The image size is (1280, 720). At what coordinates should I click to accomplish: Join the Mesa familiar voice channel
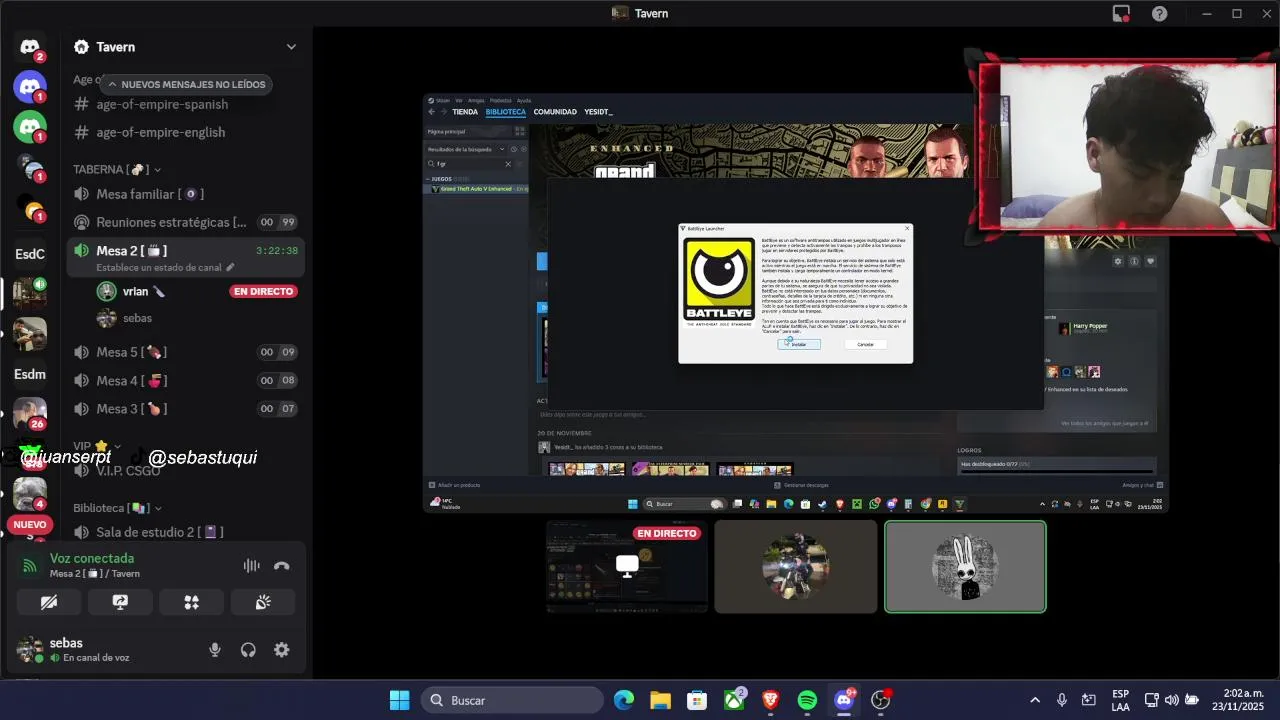tap(186, 194)
